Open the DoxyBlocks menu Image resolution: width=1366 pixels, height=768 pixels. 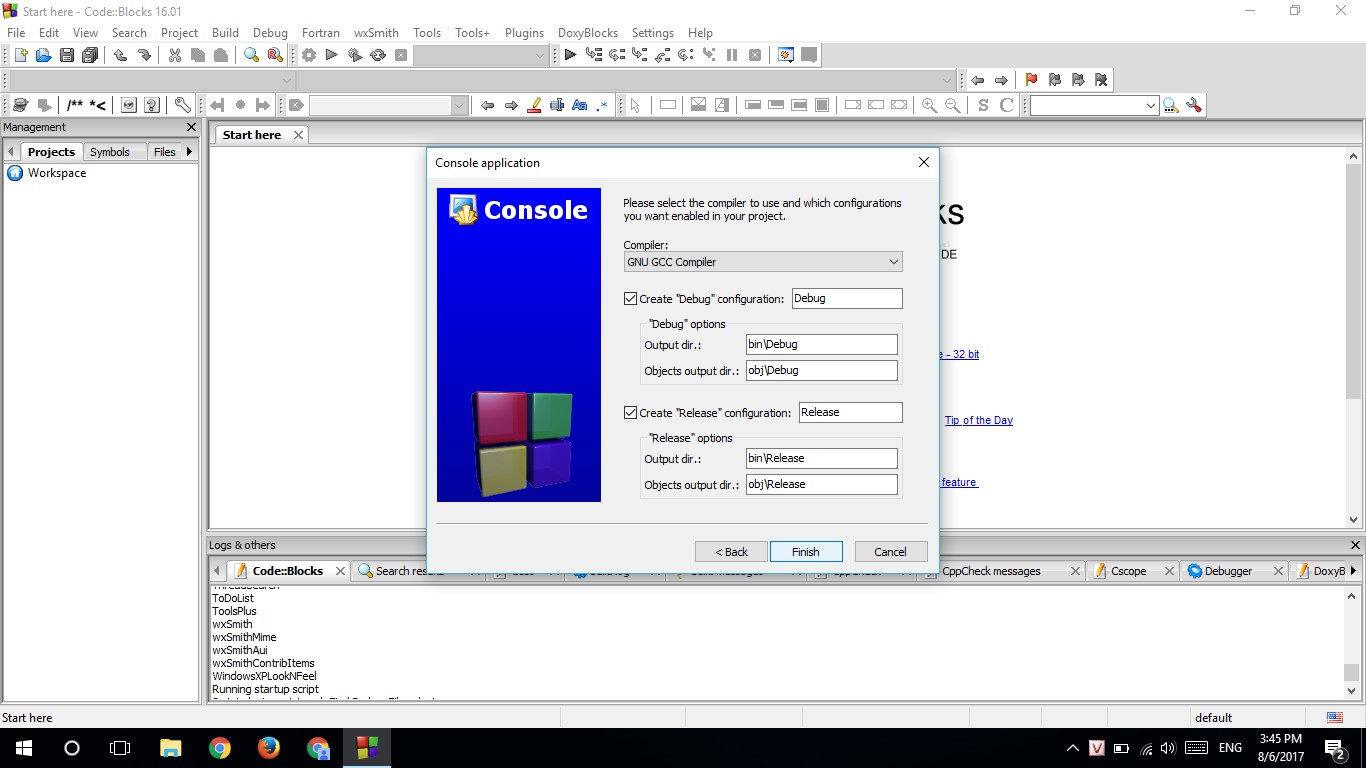pos(588,32)
